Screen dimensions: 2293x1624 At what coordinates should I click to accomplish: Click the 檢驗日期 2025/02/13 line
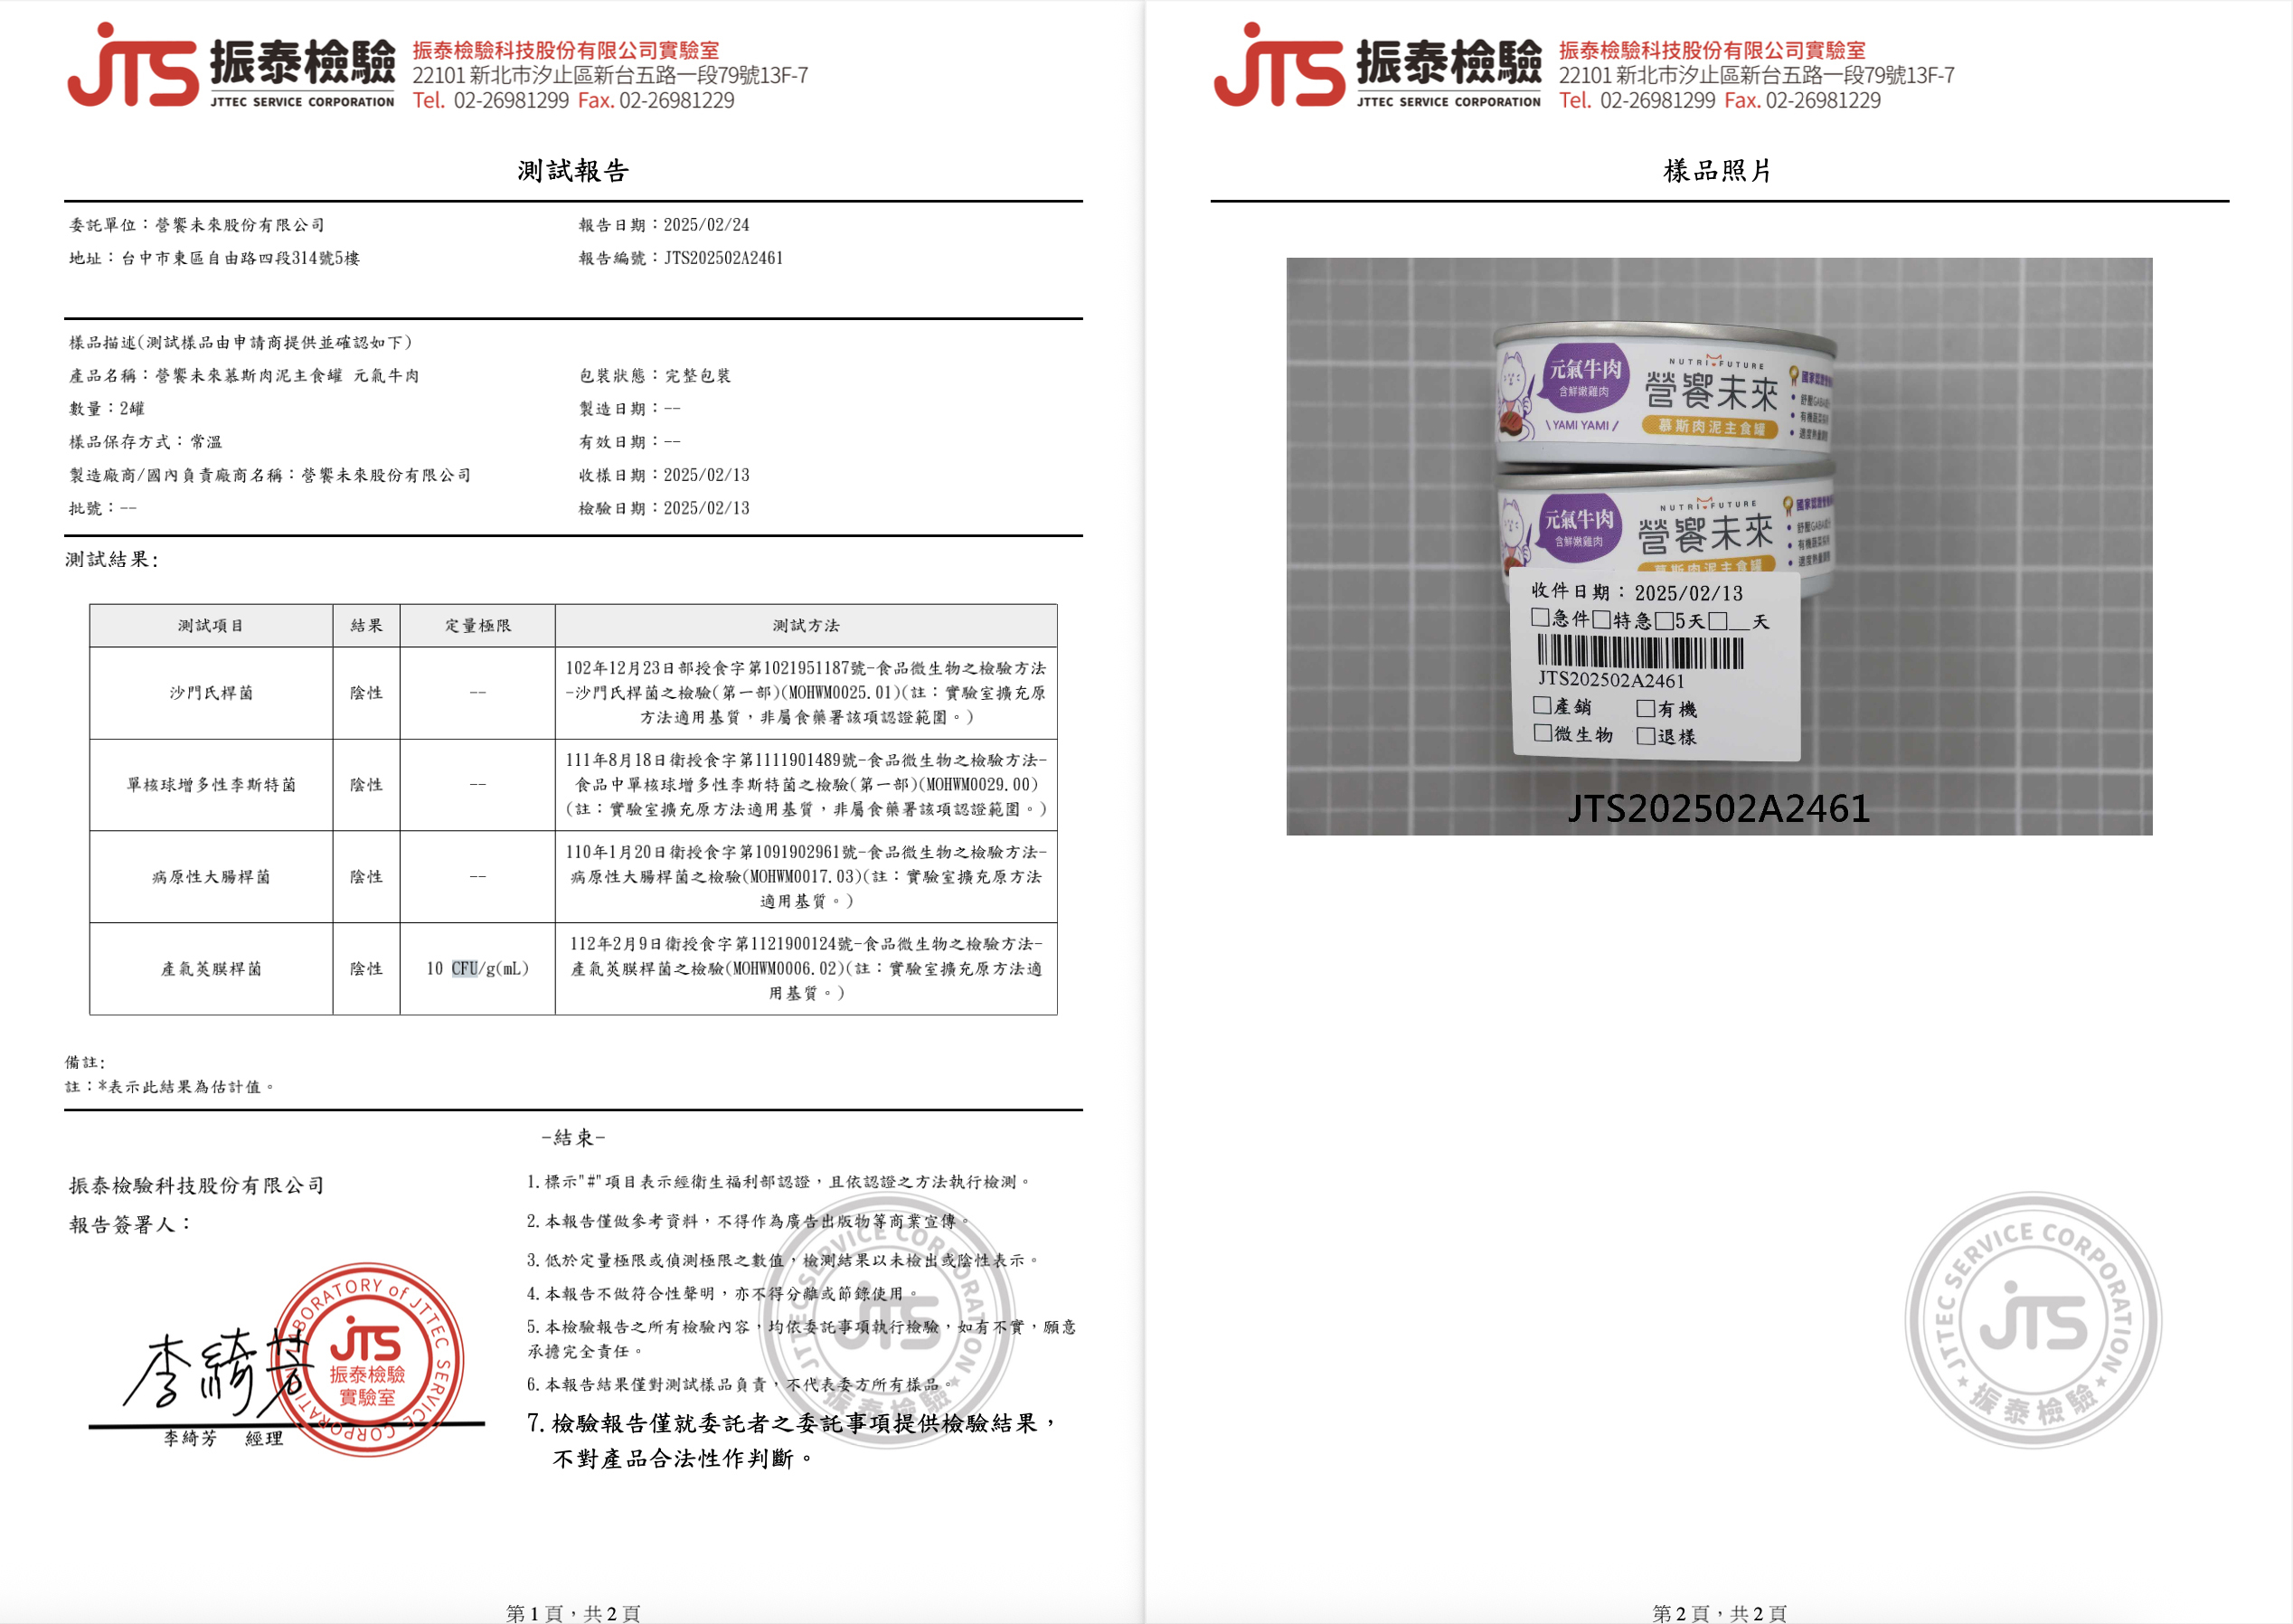click(664, 508)
